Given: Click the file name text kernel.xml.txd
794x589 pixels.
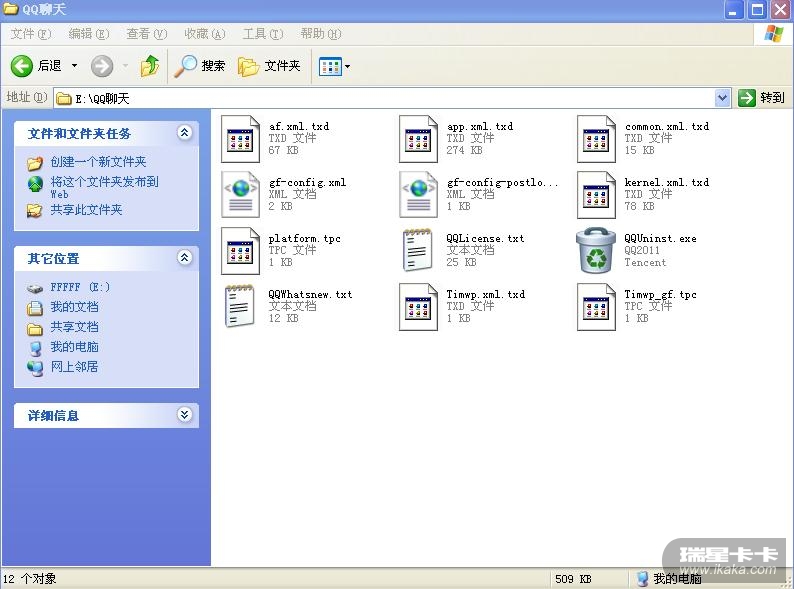Looking at the screenshot, I should (x=667, y=182).
